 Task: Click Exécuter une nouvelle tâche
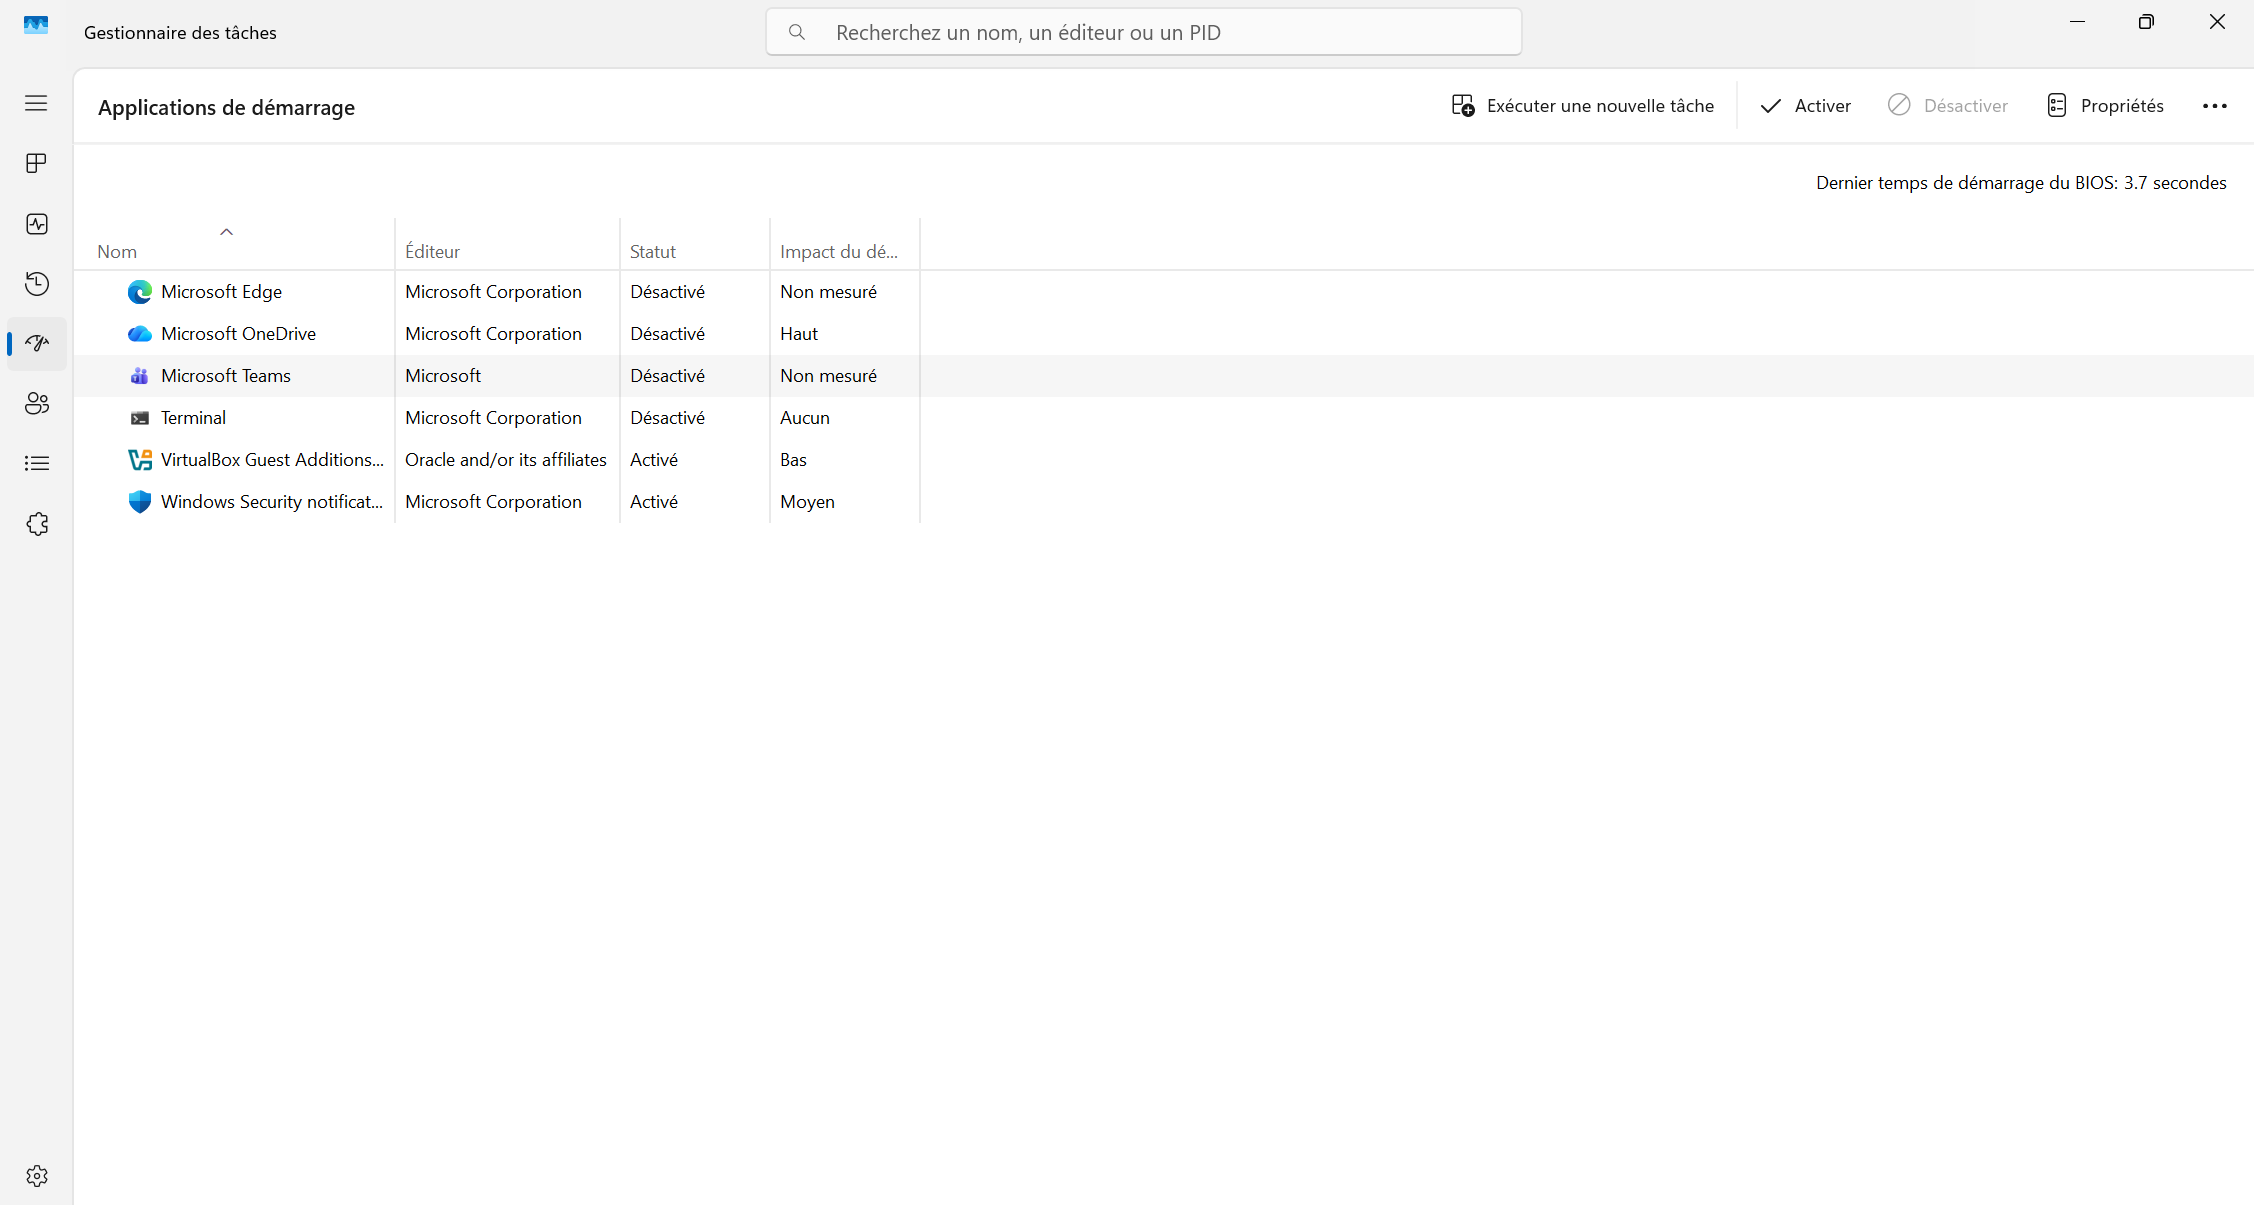coord(1582,106)
